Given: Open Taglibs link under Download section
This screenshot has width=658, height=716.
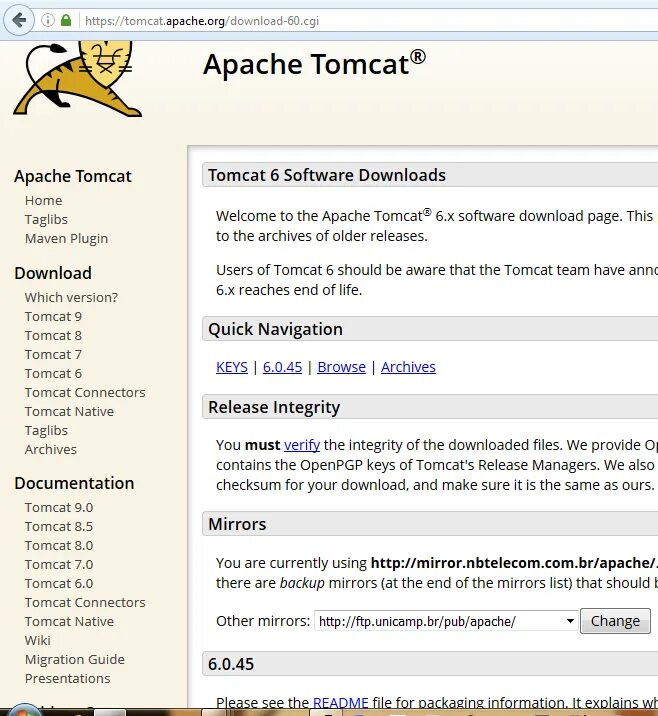Looking at the screenshot, I should coord(46,431).
